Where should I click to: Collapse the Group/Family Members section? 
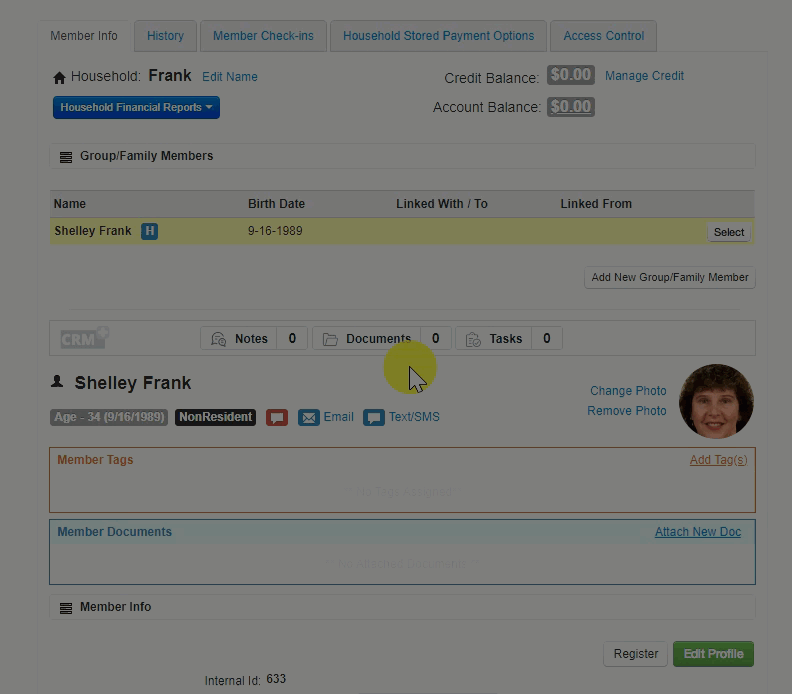66,157
